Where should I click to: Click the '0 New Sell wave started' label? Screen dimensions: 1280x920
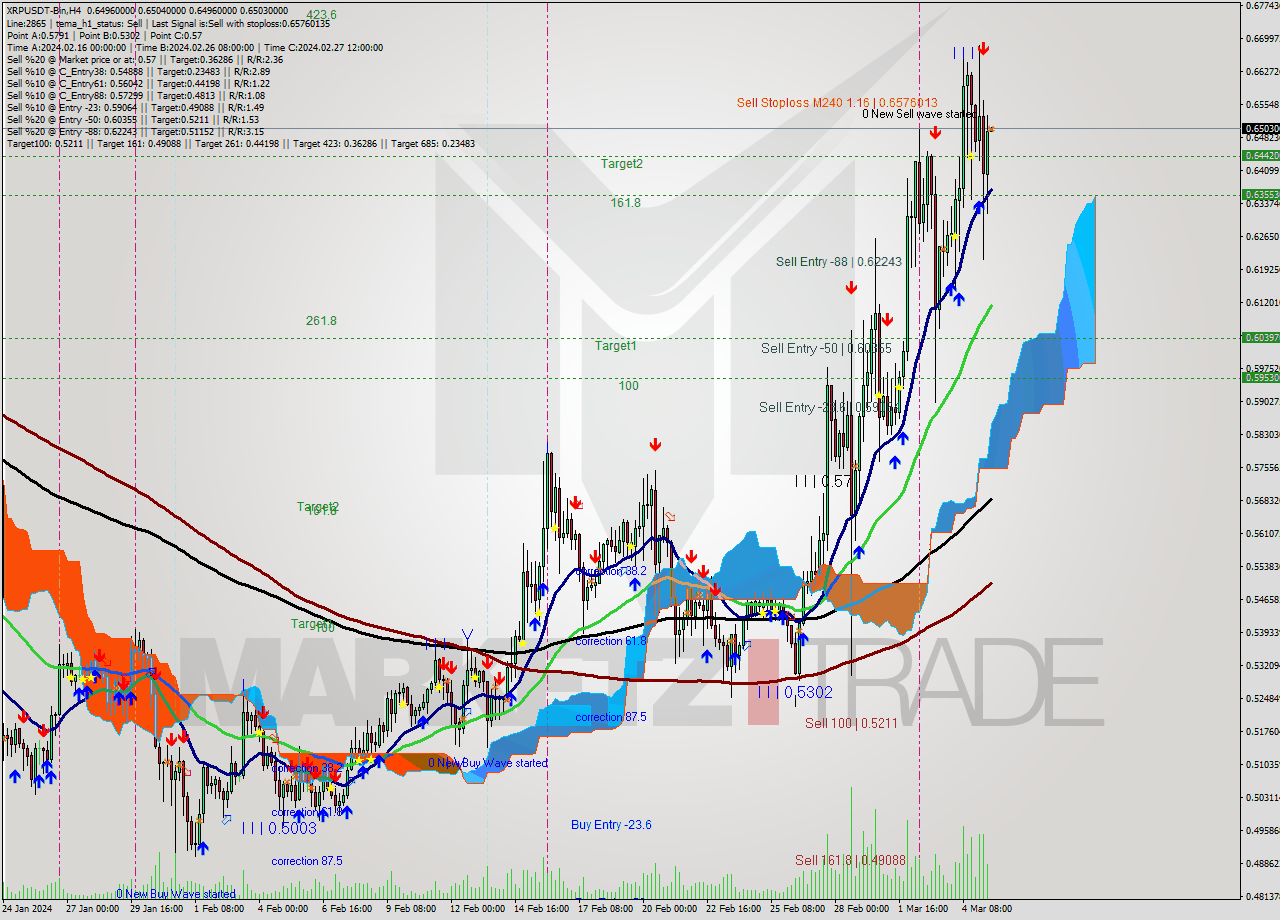919,114
